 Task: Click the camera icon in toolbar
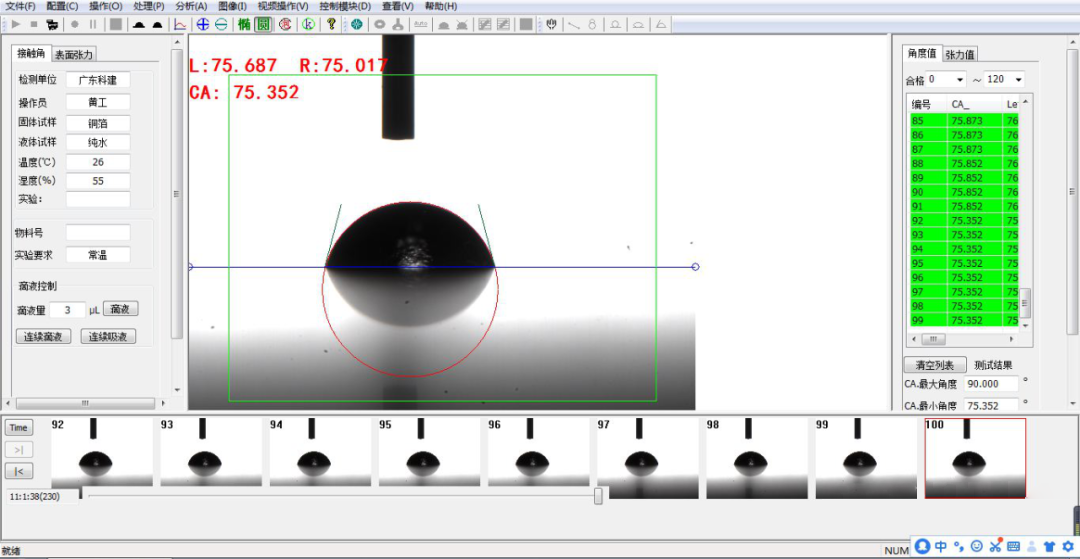pyautogui.click(x=51, y=24)
